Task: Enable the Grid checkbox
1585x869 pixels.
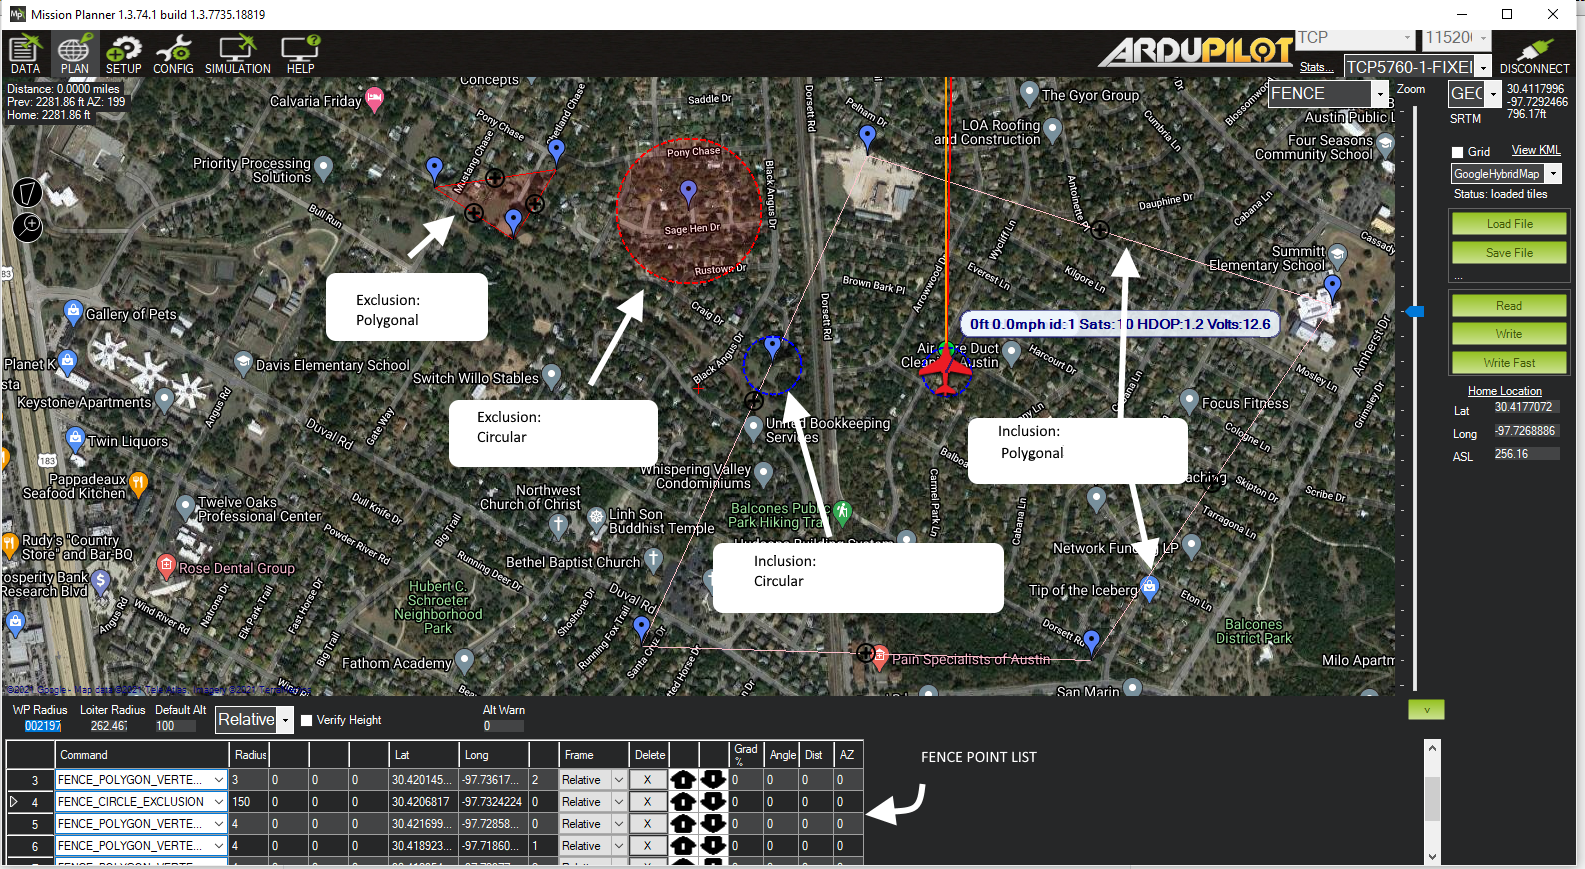Action: click(x=1458, y=152)
